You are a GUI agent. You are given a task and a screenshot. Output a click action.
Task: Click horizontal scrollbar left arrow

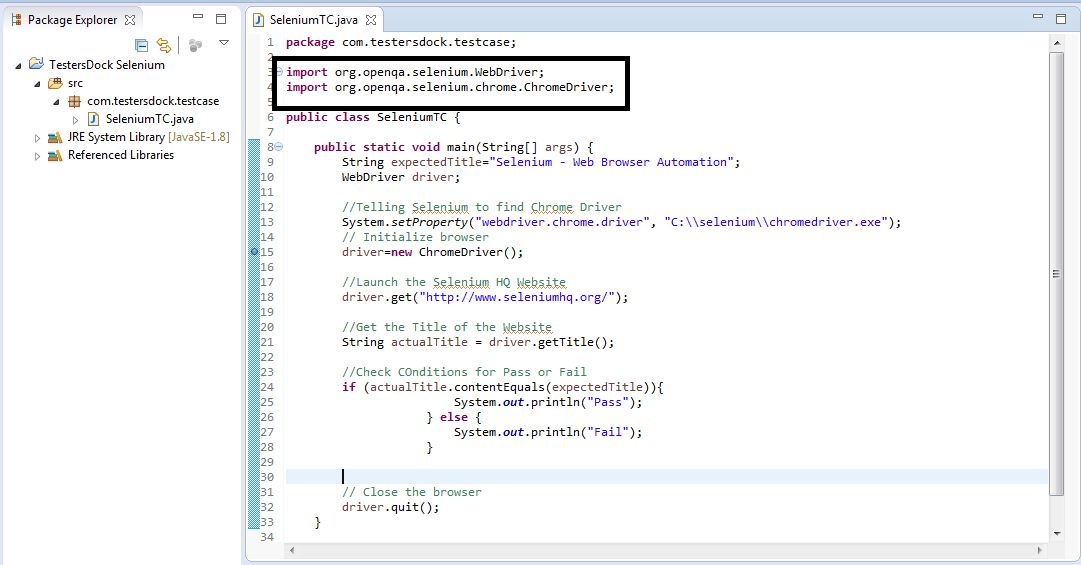click(x=292, y=550)
